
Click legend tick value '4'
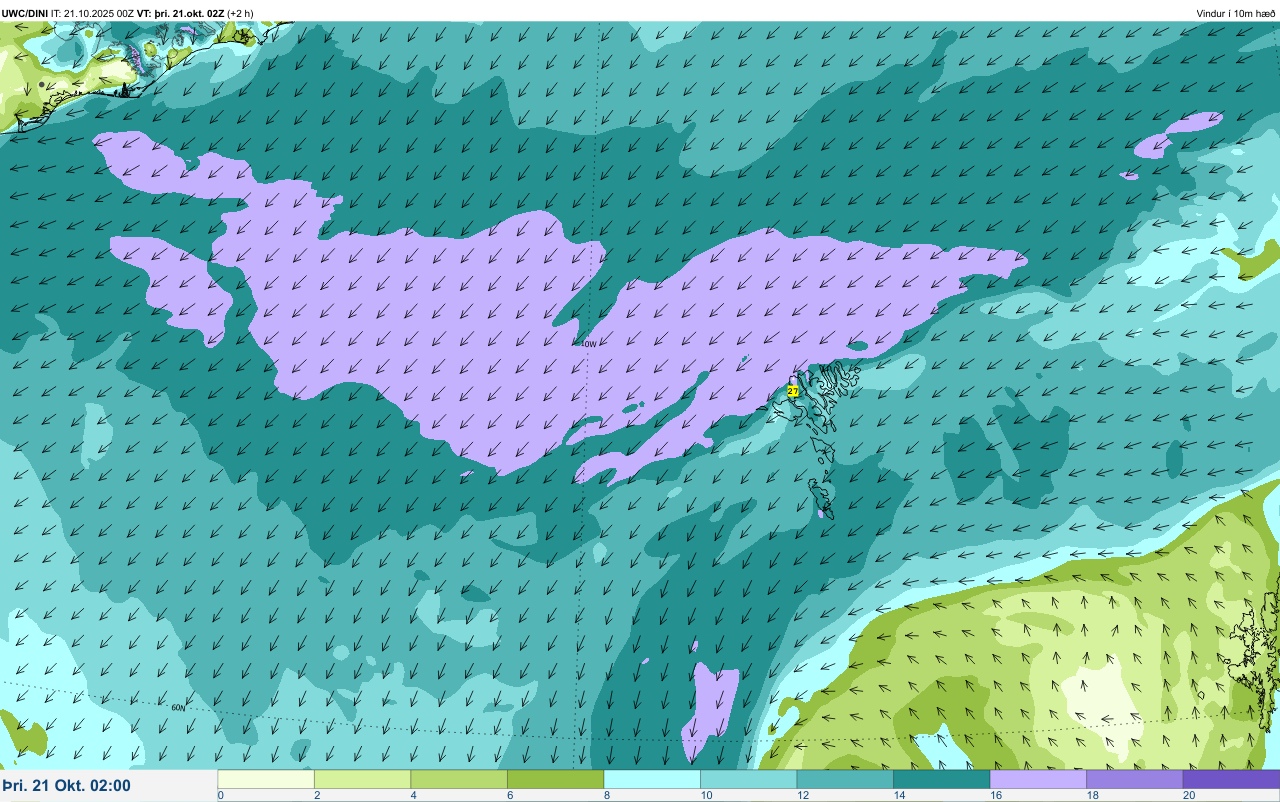pyautogui.click(x=413, y=796)
